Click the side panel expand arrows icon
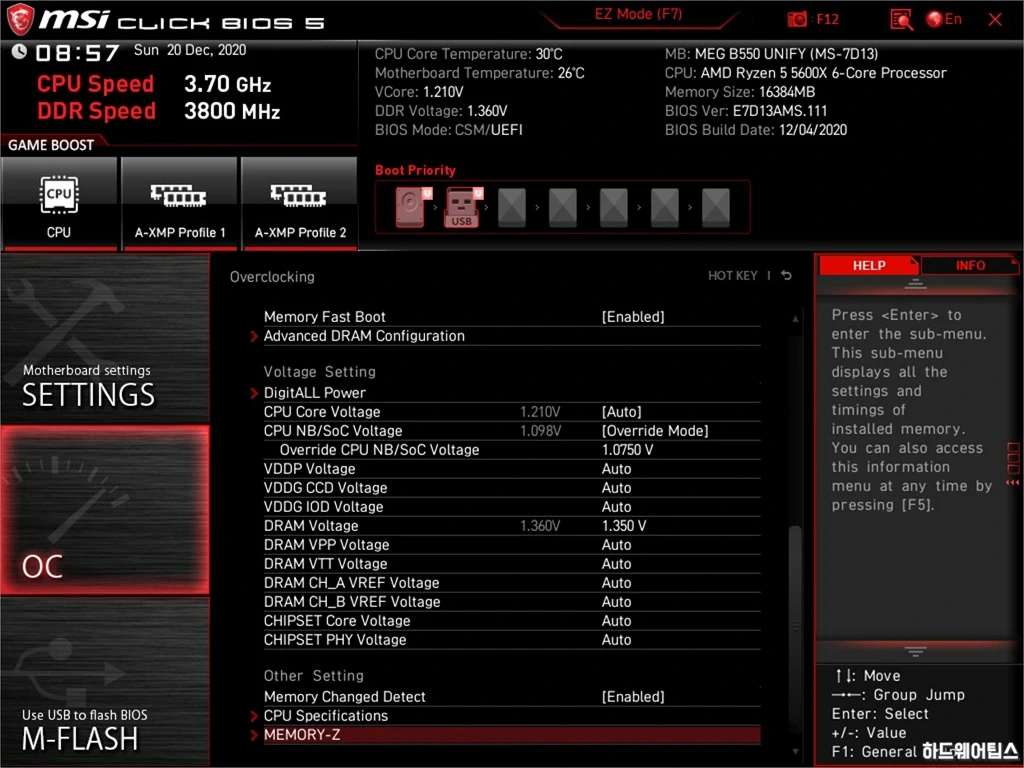Viewport: 1024px width, 768px height. pos(1012,482)
